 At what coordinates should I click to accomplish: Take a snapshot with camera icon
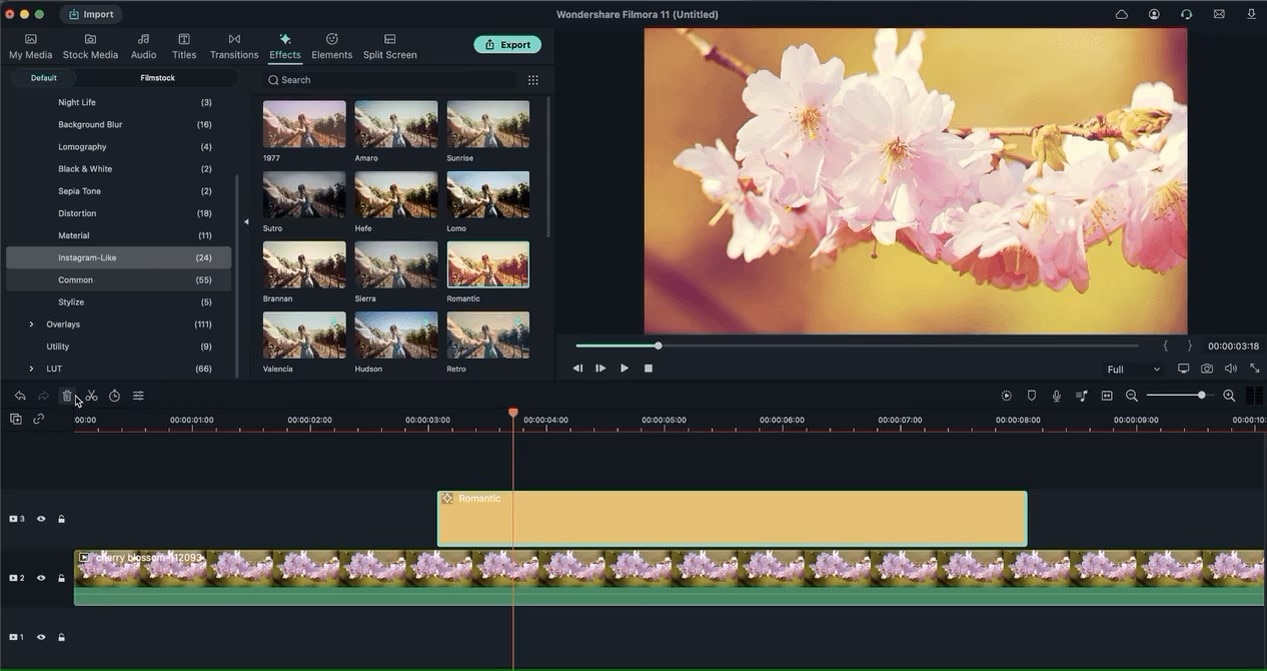1207,369
